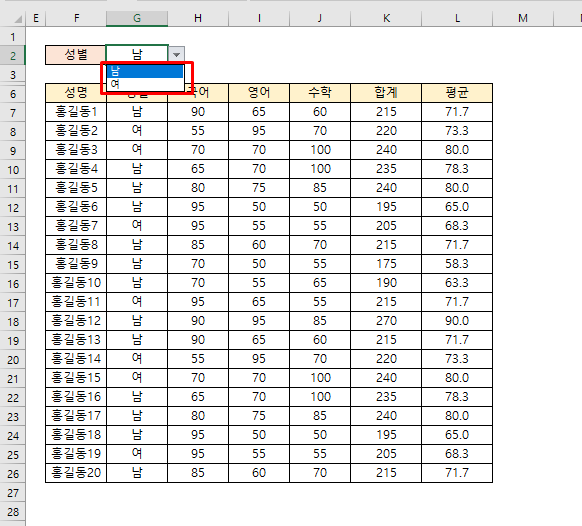The height and width of the screenshot is (526, 582).
Task: Click the 성명 table header cell
Action: pyautogui.click(x=76, y=93)
